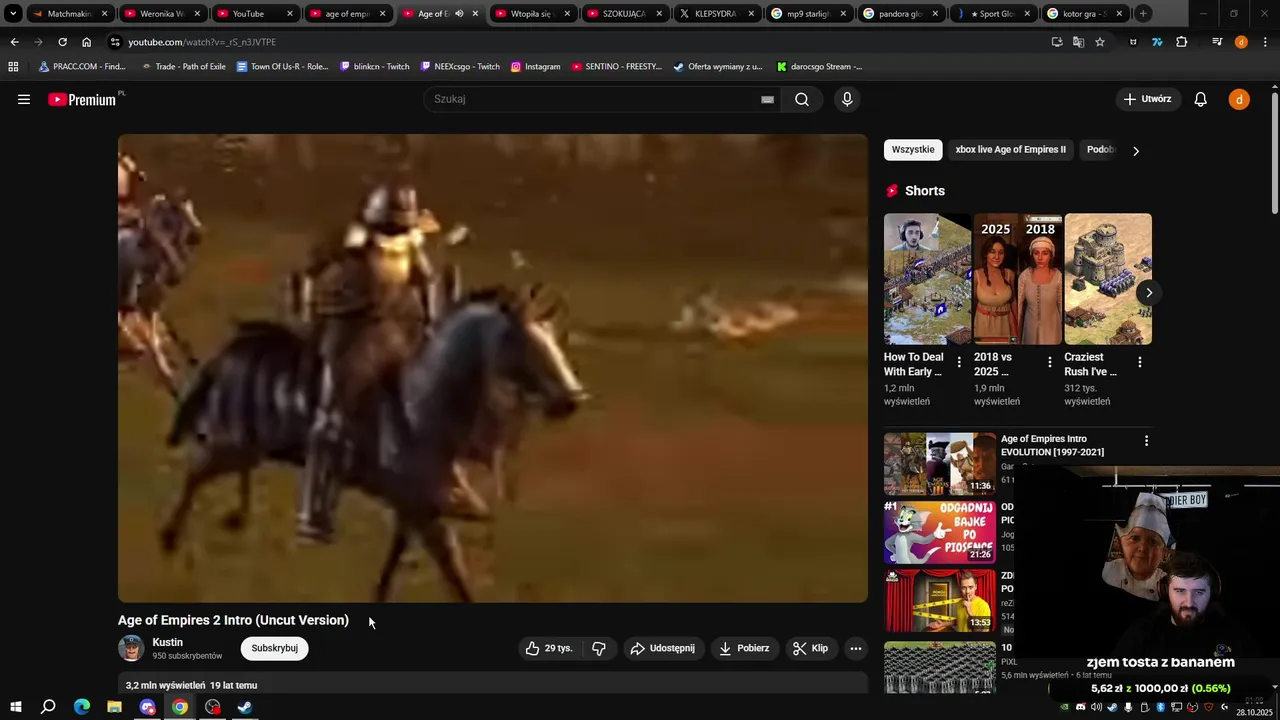Dislike the video

599,648
